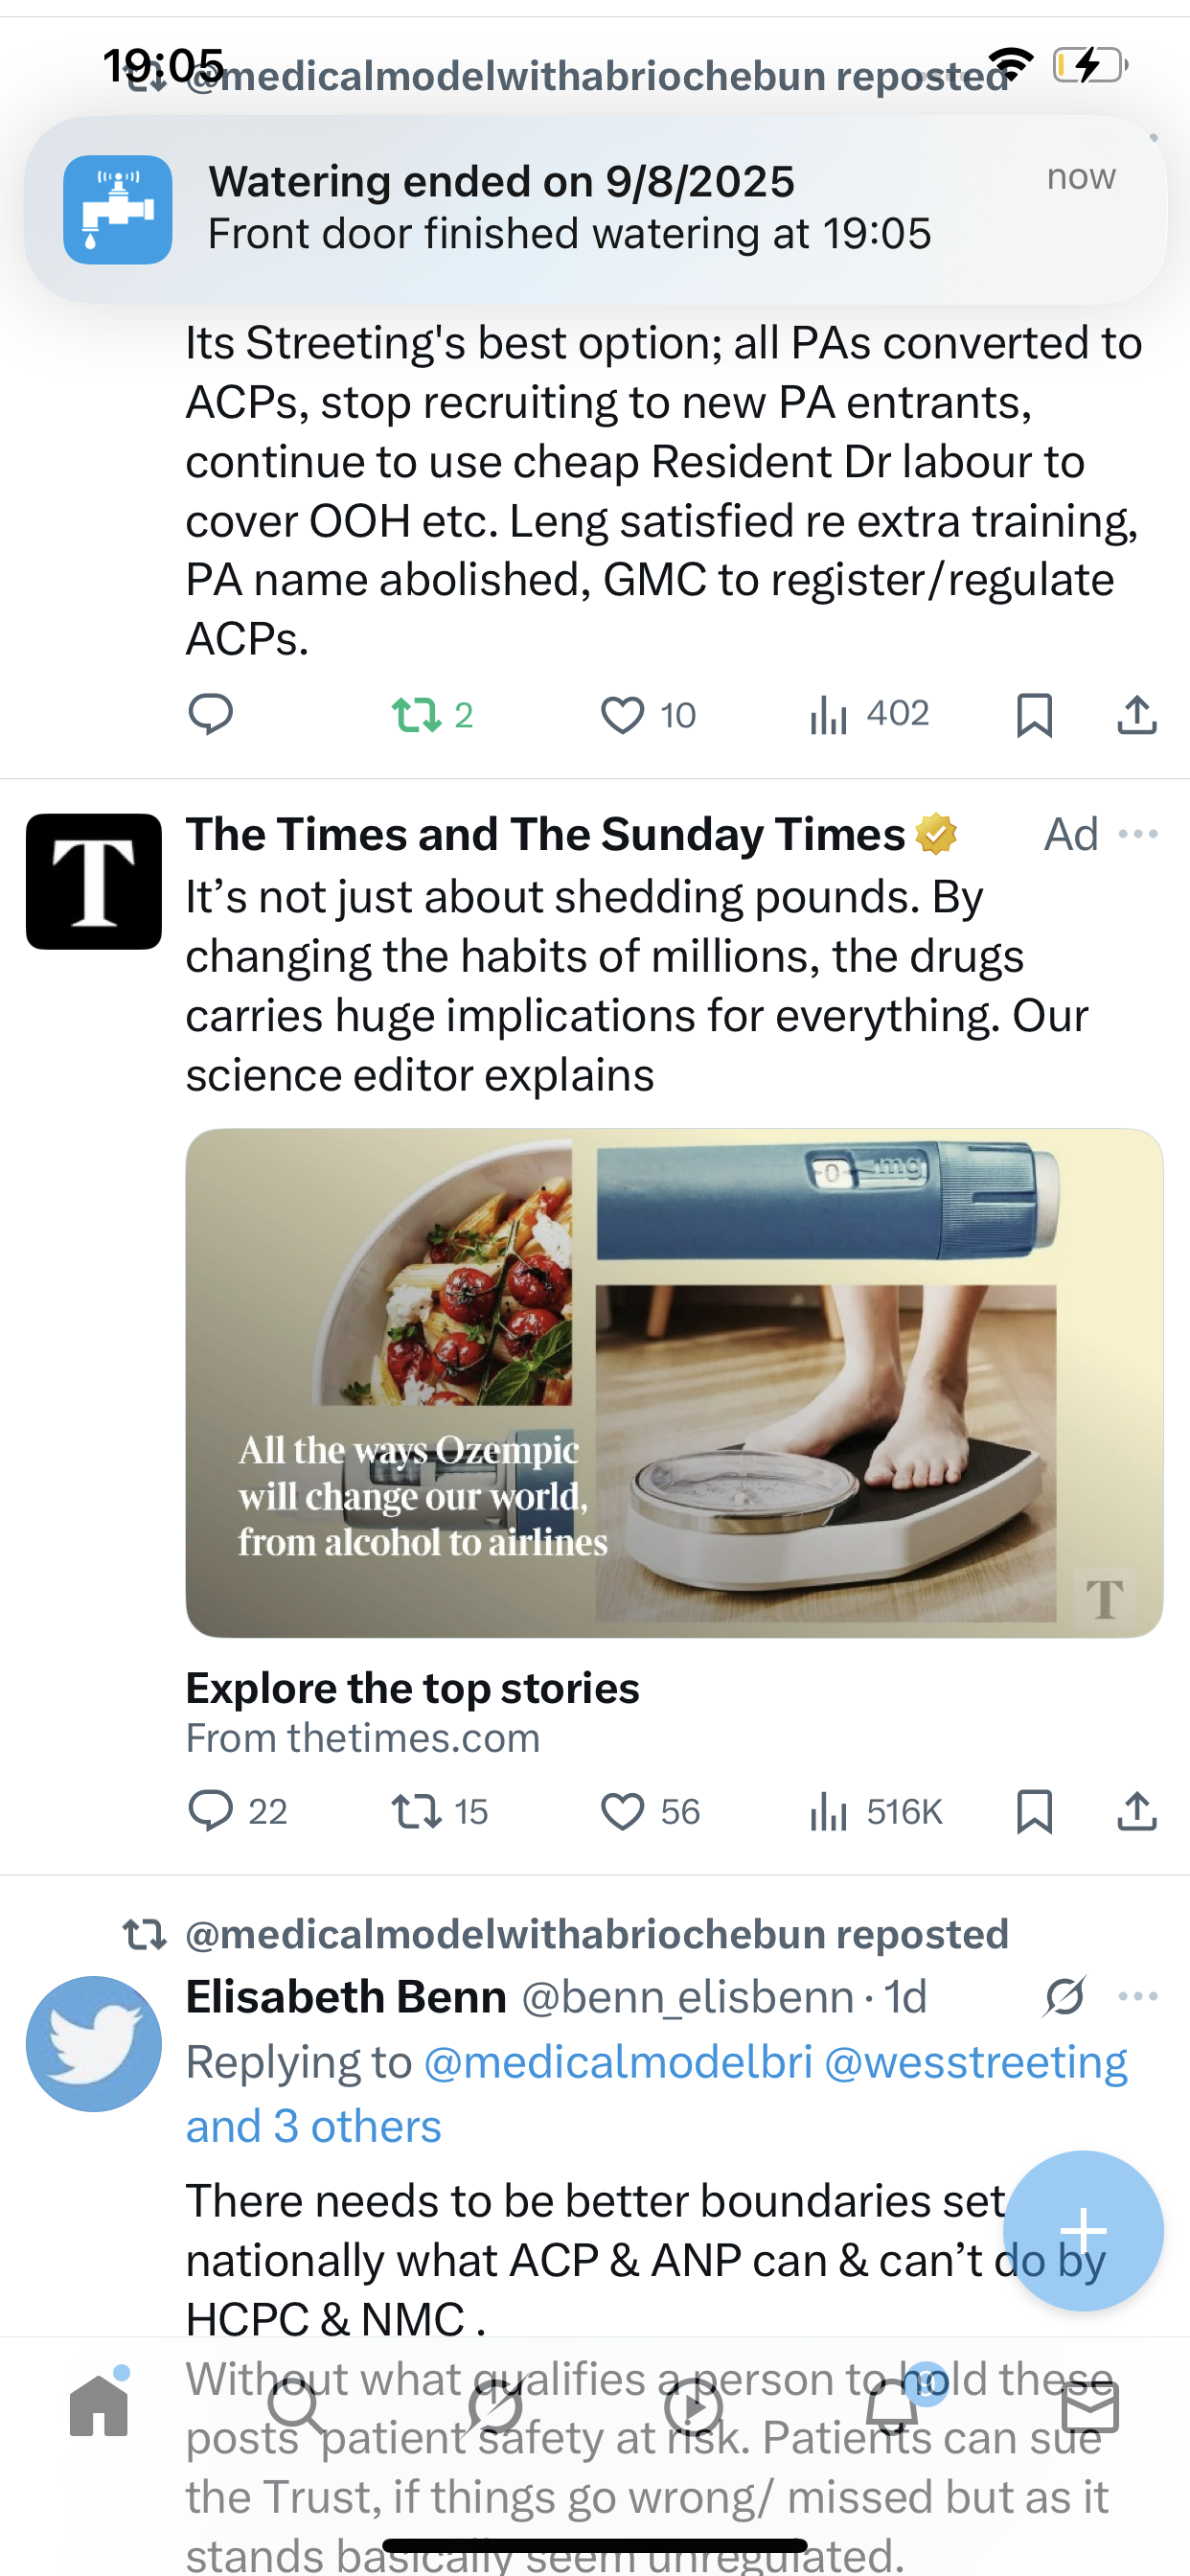Share the Streeting PA tweet
Screen dimensions: 1190x2576
1137,715
